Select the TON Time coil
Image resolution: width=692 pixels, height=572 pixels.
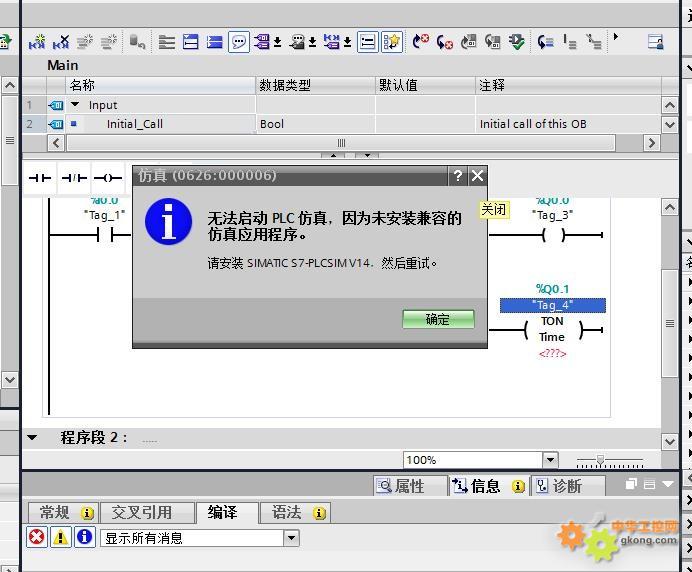(553, 329)
